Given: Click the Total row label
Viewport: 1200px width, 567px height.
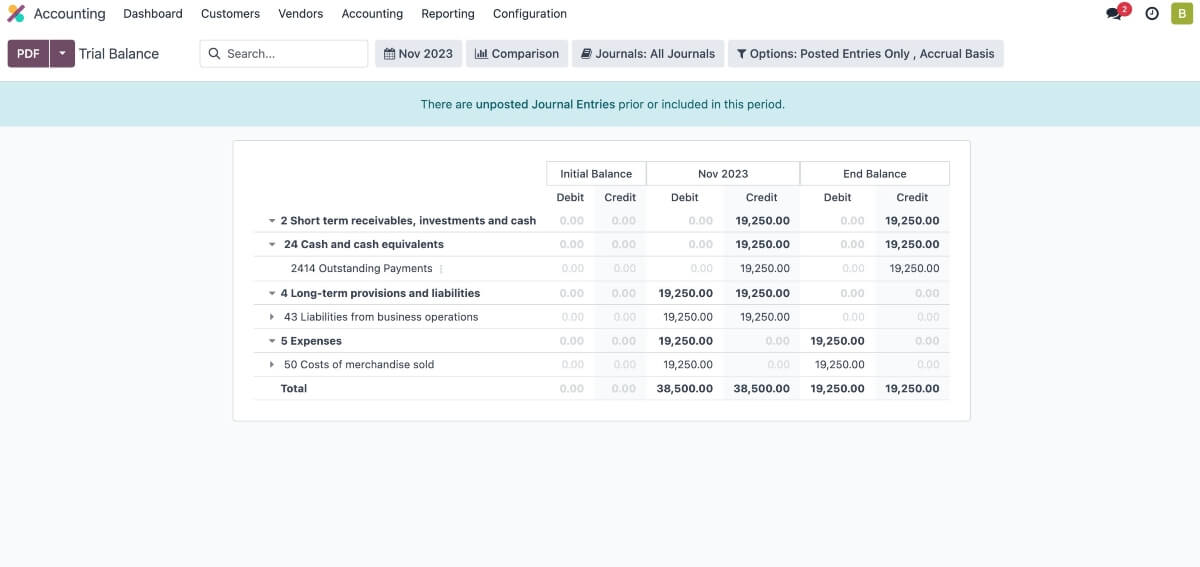Looking at the screenshot, I should (x=294, y=388).
